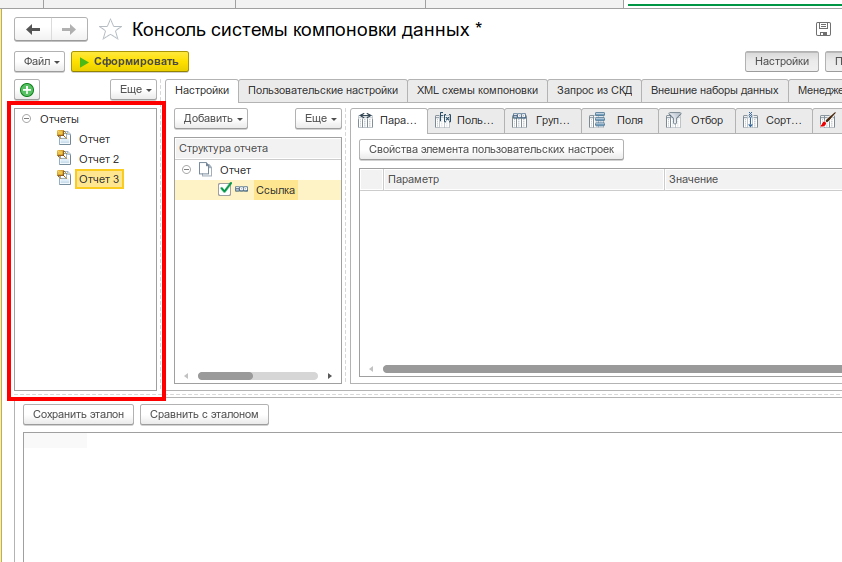The width and height of the screenshot is (842, 562).
Task: Click Свойства элемента пользовательских настроек button
Action: click(491, 150)
